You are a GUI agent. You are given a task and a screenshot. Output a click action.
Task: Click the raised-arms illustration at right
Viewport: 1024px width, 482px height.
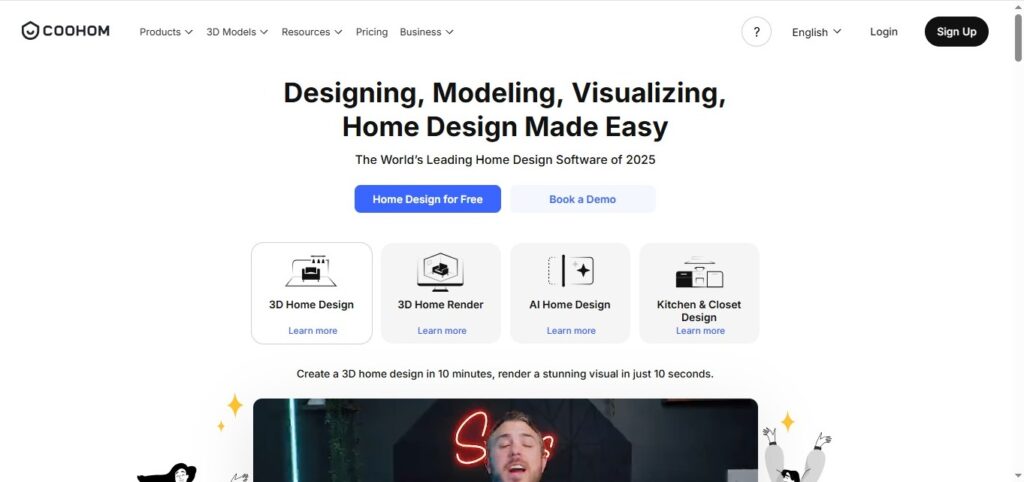point(795,456)
